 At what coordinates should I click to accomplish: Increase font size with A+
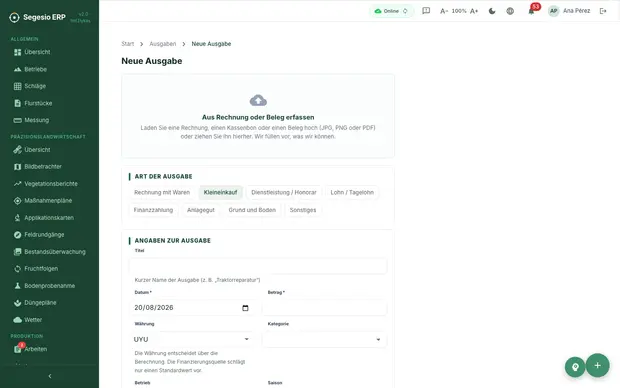[474, 11]
